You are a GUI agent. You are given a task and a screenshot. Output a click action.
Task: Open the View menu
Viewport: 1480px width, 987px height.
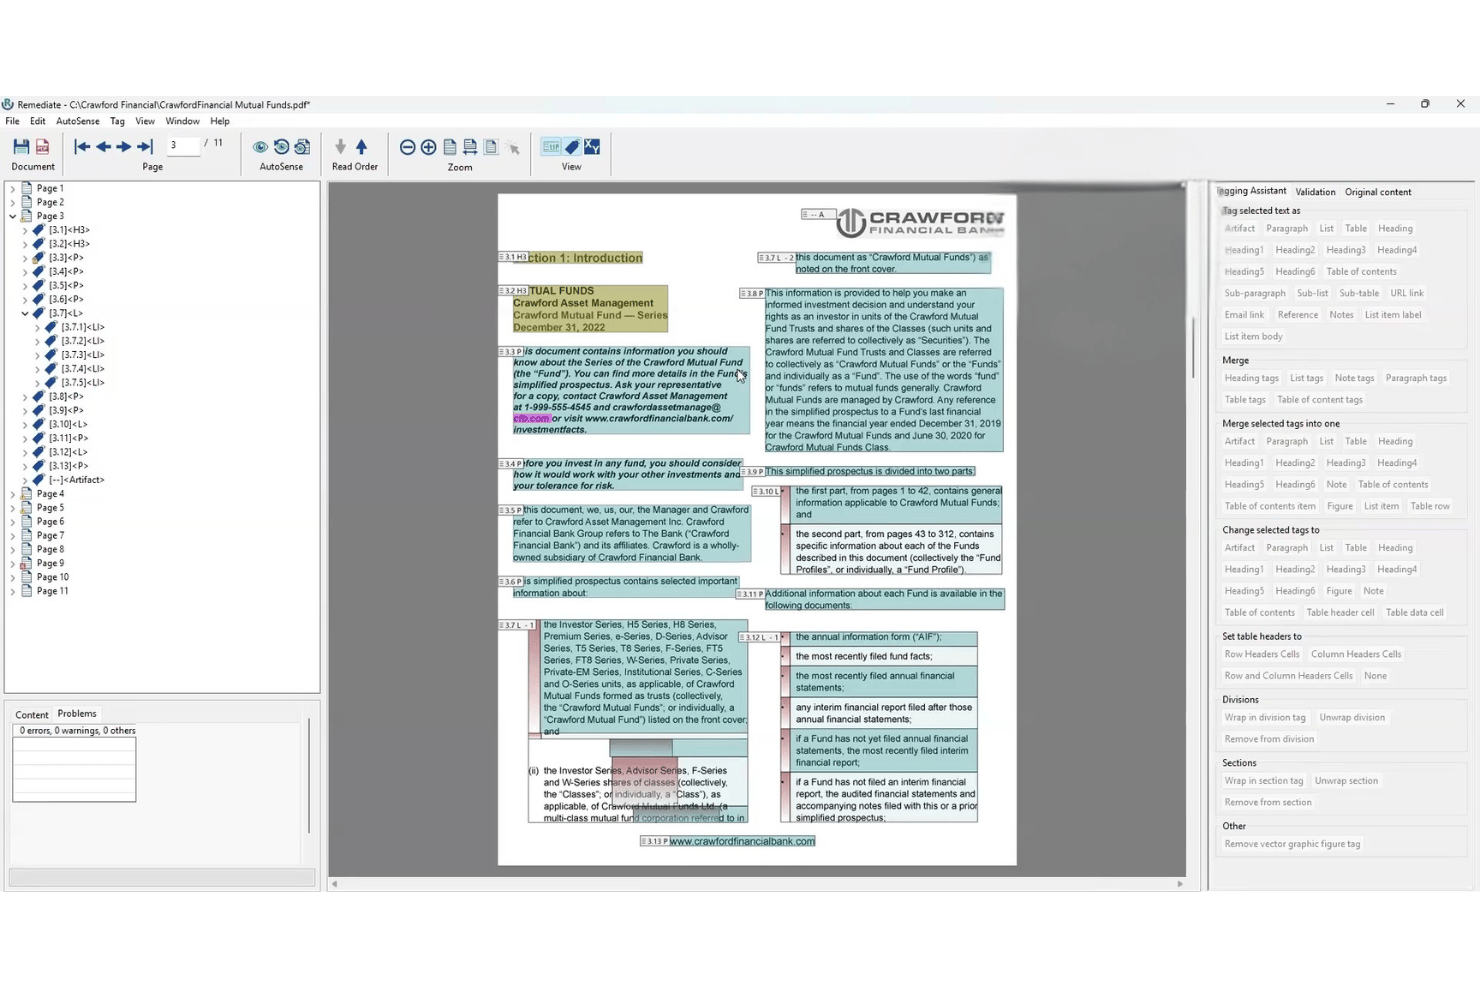click(x=145, y=121)
